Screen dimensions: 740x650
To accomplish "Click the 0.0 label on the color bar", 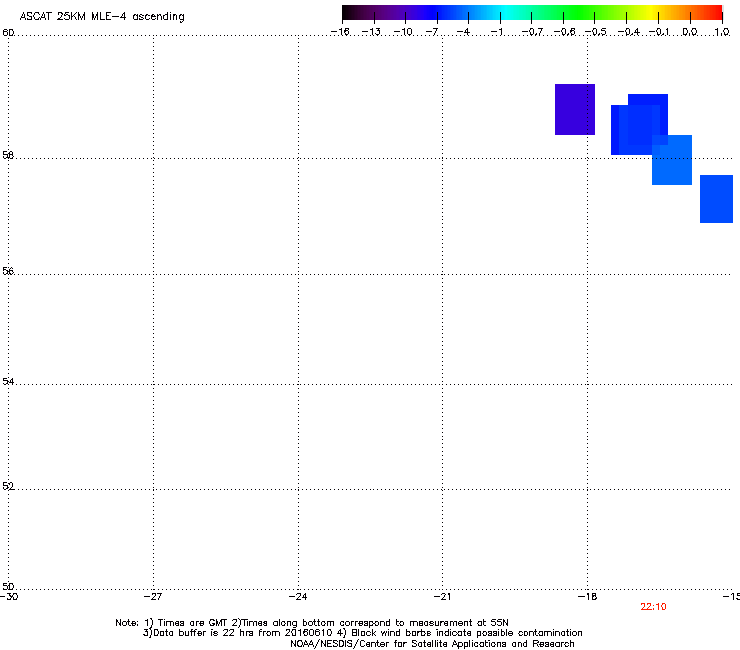I will point(690,32).
